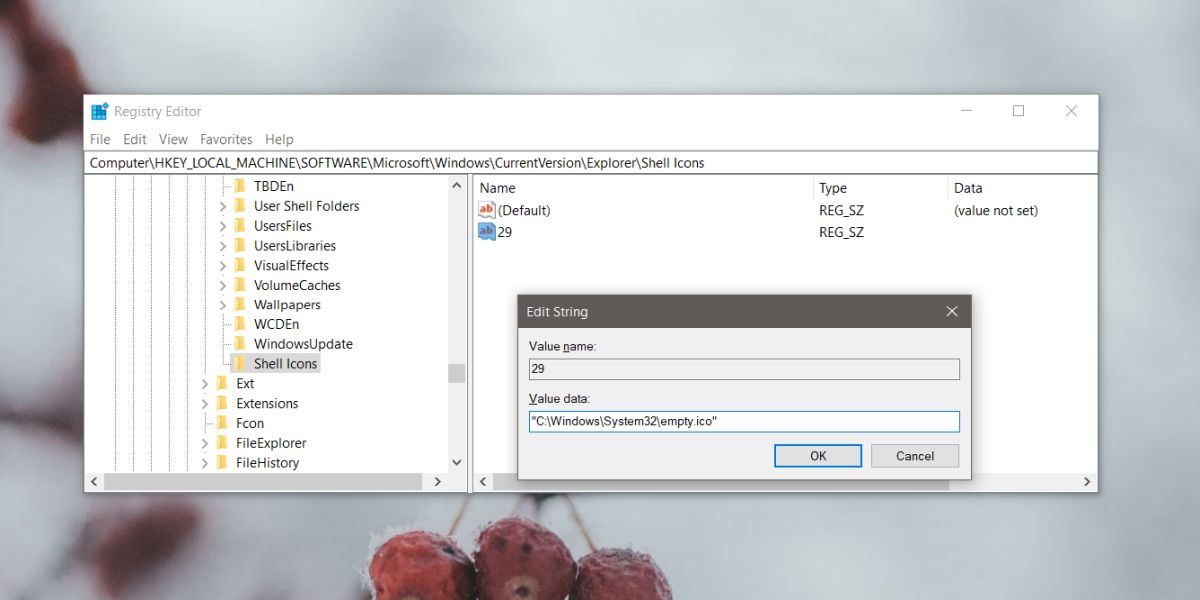The image size is (1200, 600).
Task: Select the Shell Icons tree label
Action: [285, 364]
